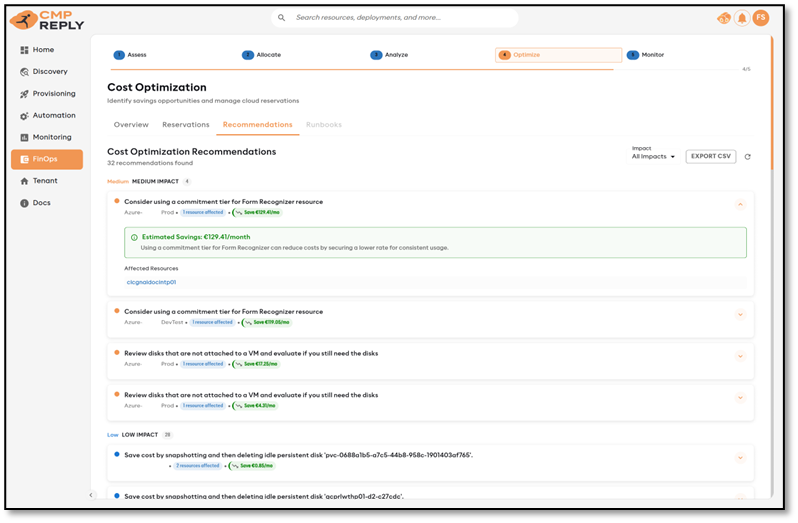Click the Export CSV button

click(711, 157)
